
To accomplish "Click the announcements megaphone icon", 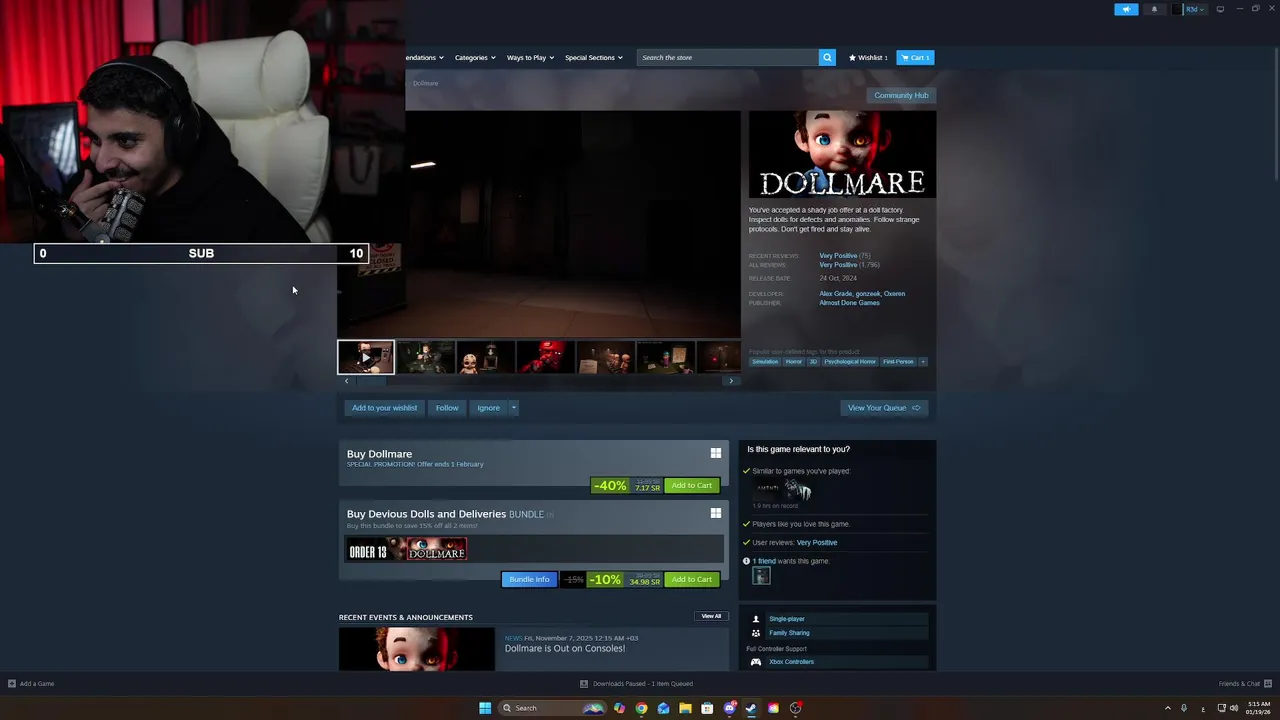I will 1126,9.
